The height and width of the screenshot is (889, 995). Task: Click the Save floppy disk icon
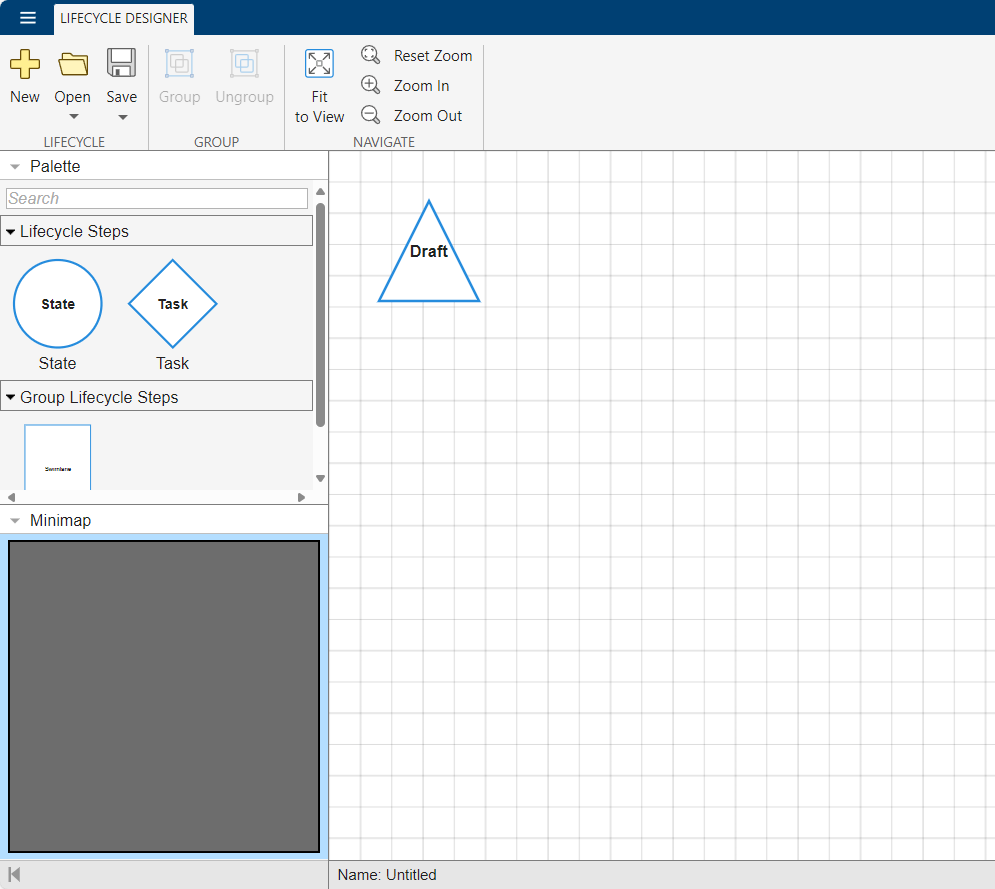pyautogui.click(x=122, y=64)
